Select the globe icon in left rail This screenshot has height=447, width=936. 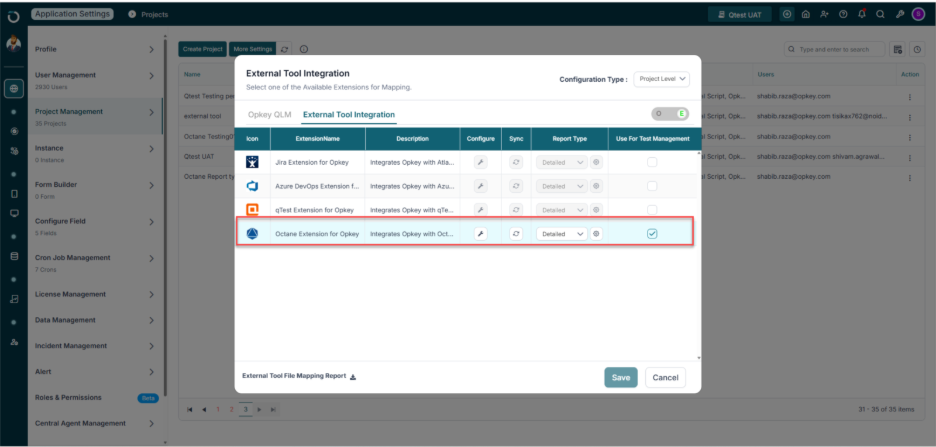pos(14,89)
